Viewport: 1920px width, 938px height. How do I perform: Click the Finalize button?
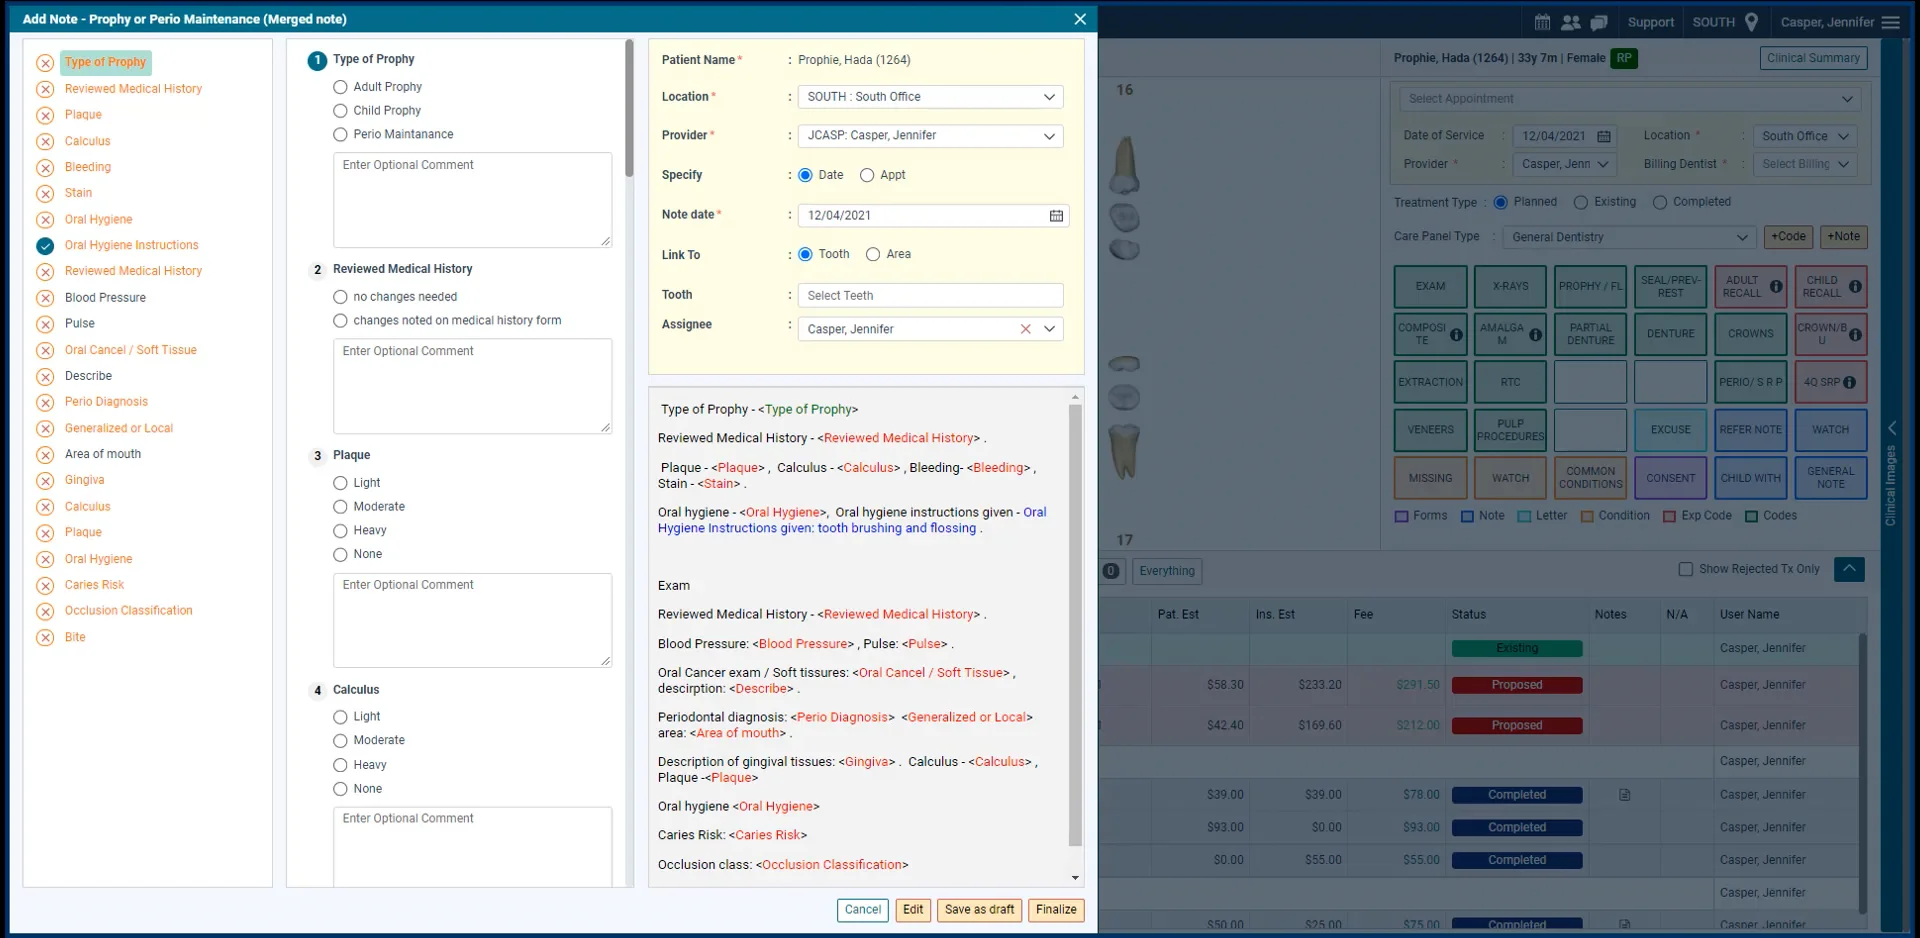(1056, 910)
